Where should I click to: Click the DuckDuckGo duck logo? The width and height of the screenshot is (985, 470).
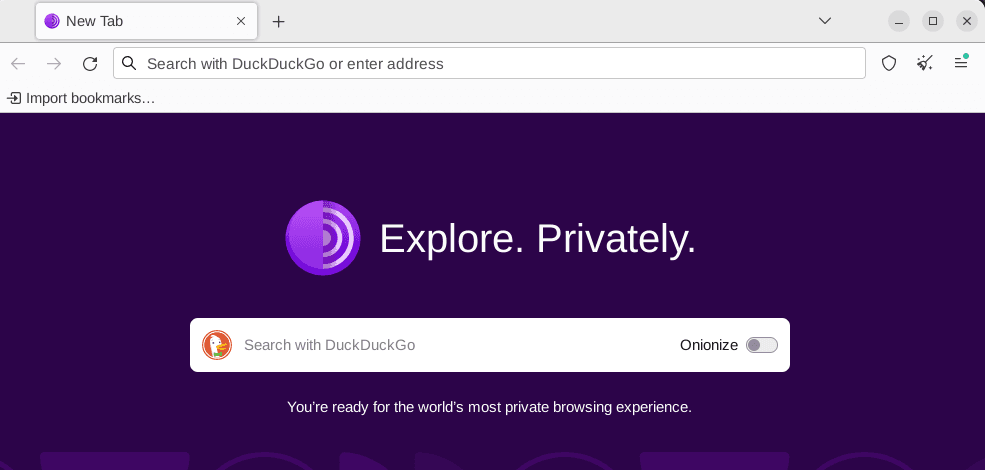(x=217, y=345)
